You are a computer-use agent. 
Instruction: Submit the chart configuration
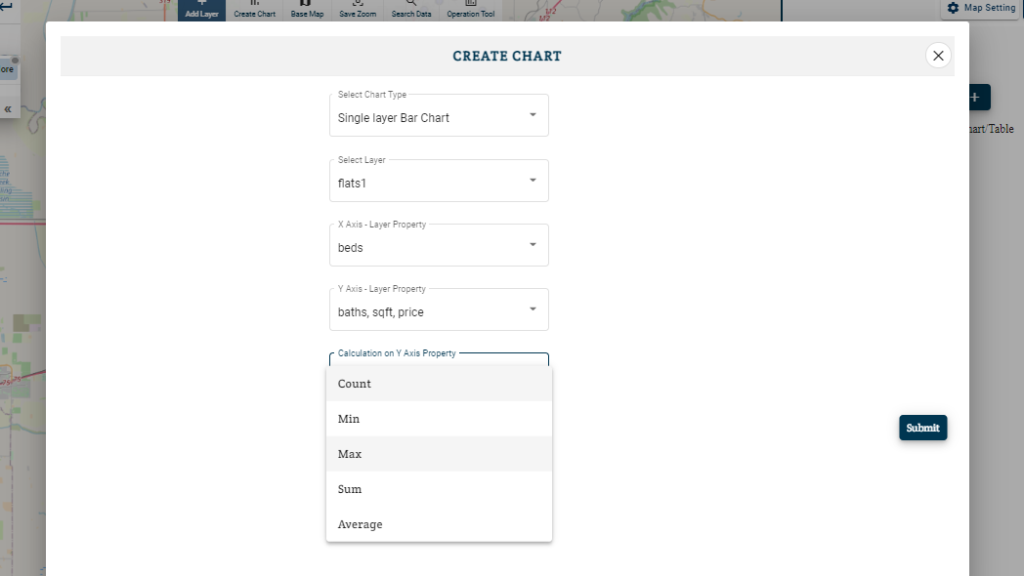point(922,427)
